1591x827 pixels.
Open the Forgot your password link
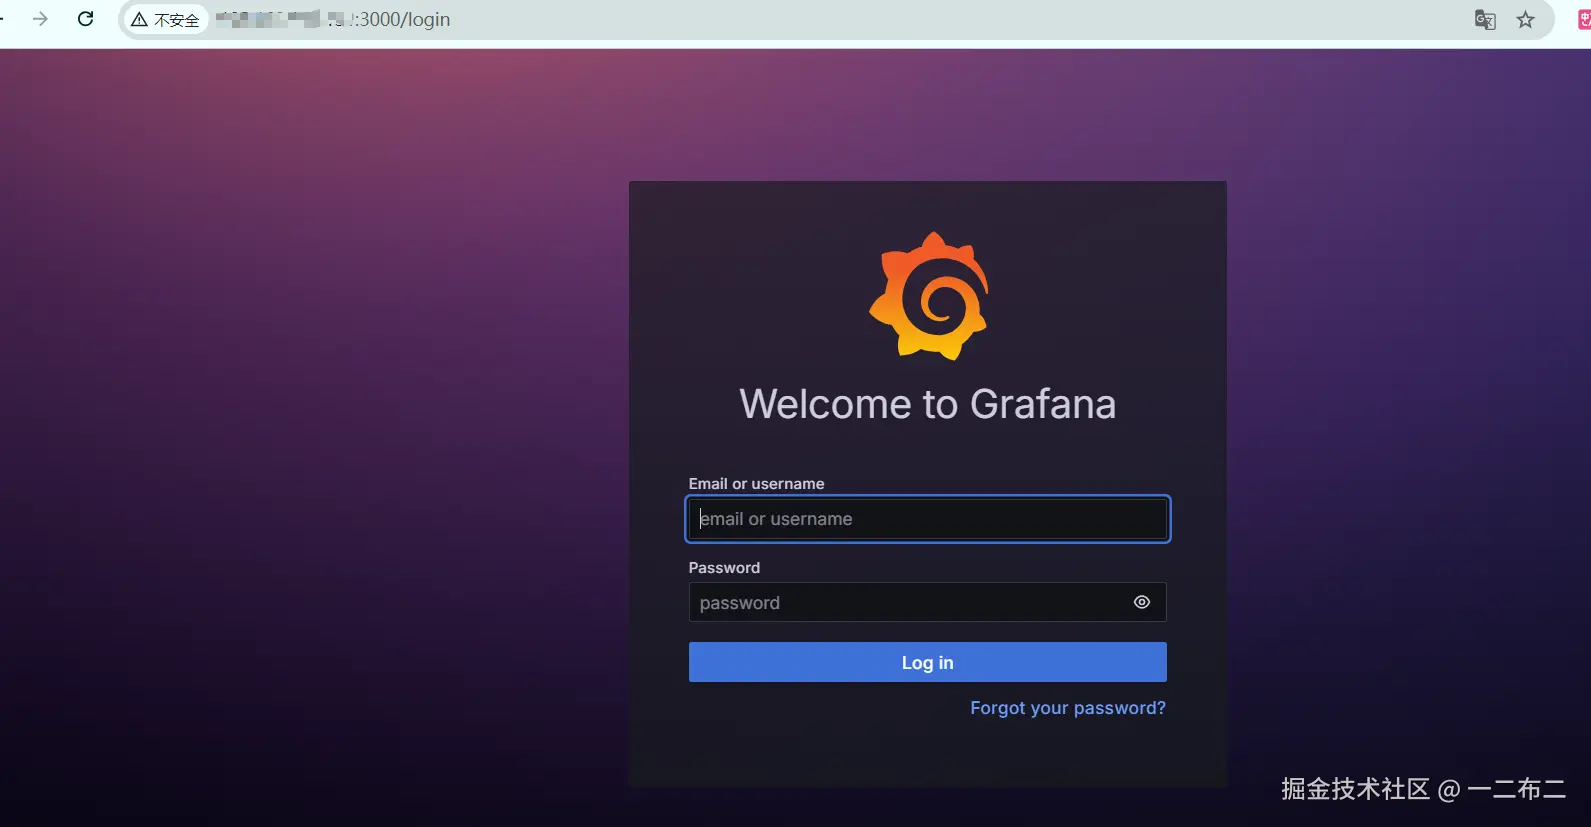(x=1068, y=708)
